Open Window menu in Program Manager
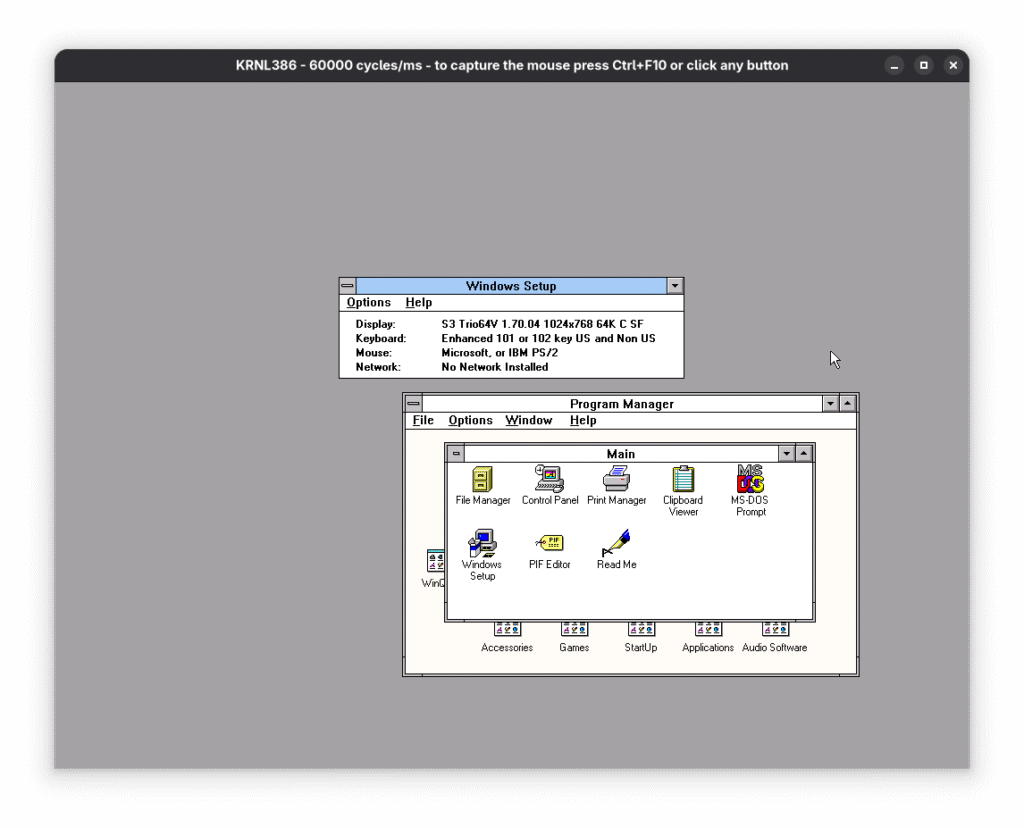1024x828 pixels. (529, 421)
